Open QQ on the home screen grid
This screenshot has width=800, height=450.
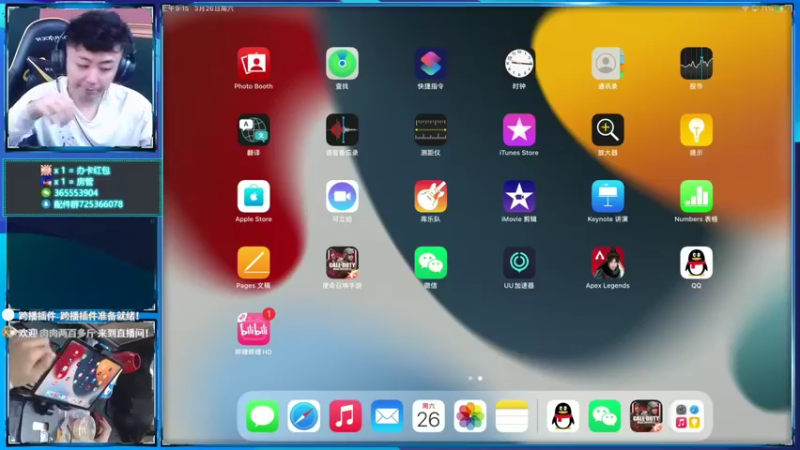pyautogui.click(x=696, y=263)
